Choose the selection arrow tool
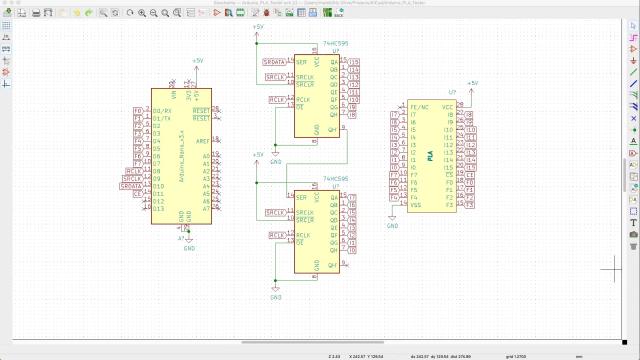 click(x=633, y=26)
